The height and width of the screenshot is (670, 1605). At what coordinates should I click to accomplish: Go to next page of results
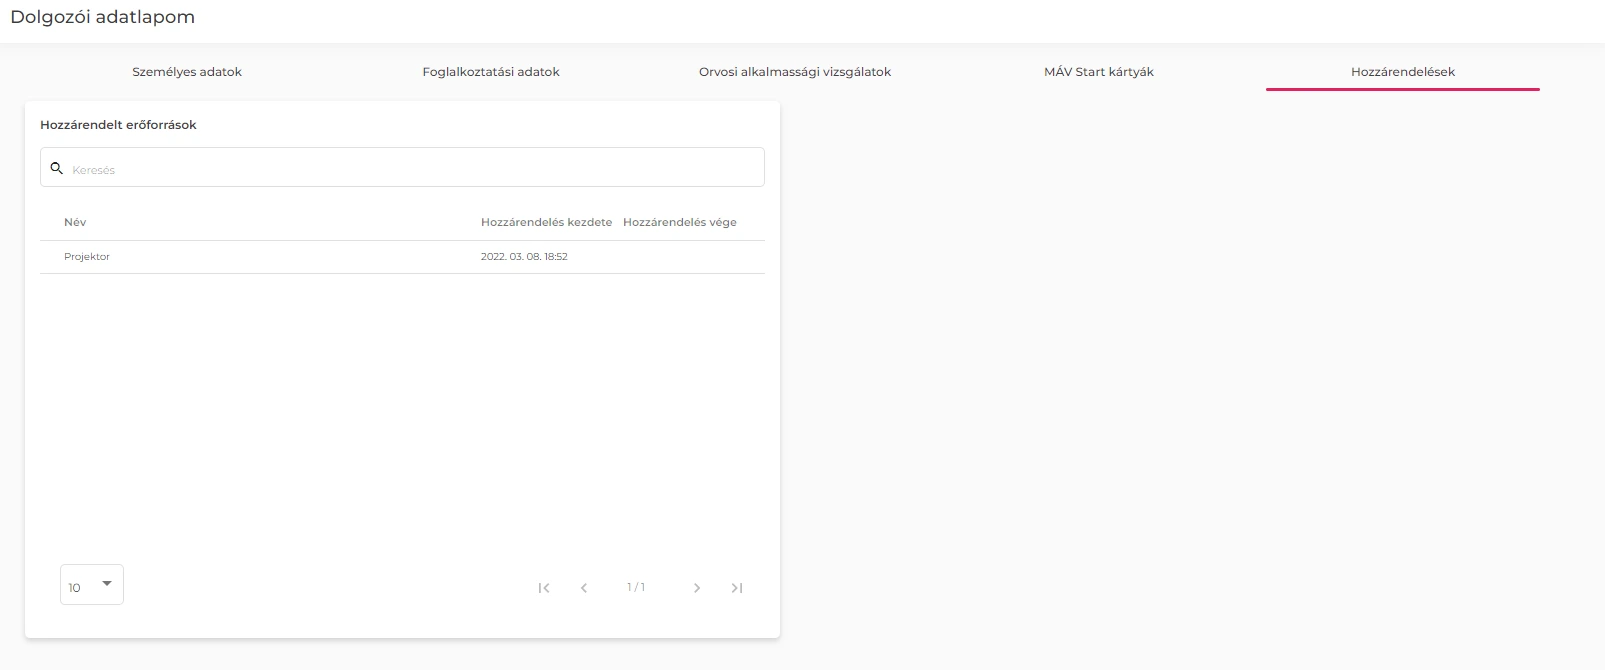coord(697,588)
